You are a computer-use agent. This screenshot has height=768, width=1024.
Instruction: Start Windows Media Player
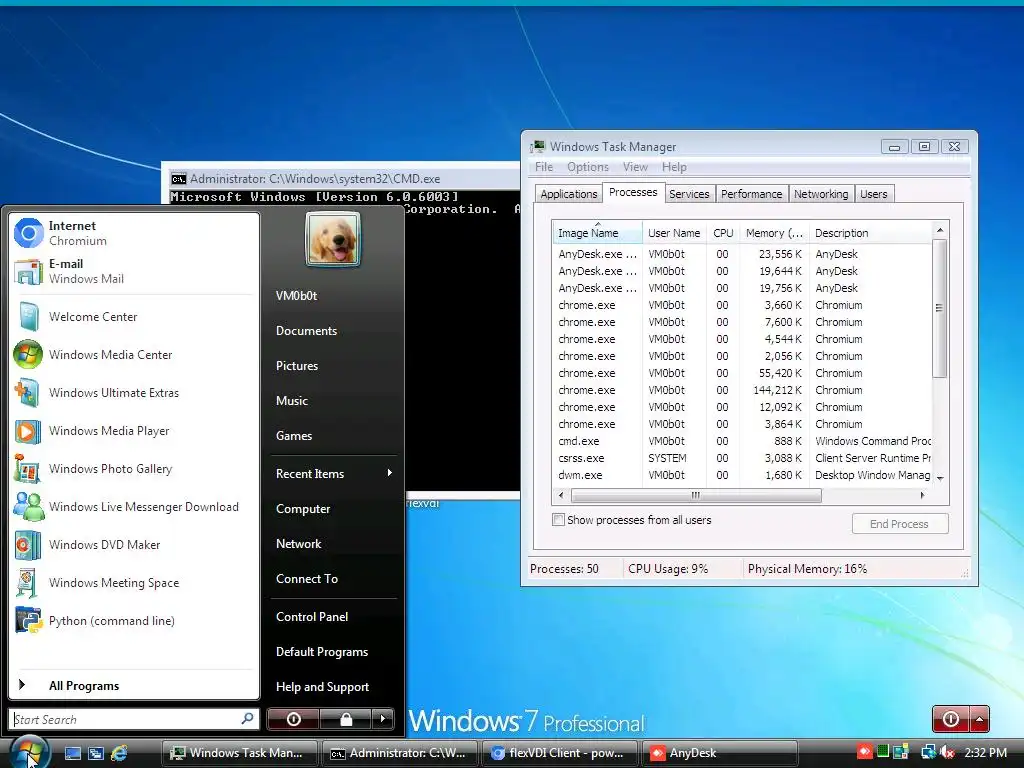coord(134,430)
